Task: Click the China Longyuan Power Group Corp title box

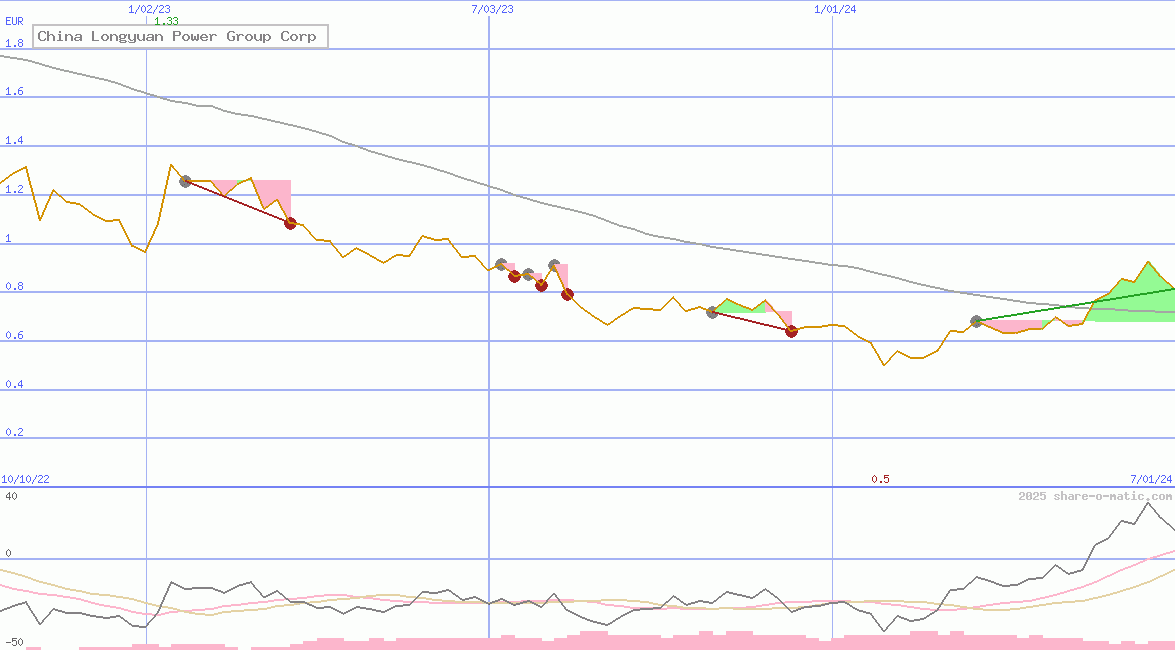Action: (x=180, y=37)
